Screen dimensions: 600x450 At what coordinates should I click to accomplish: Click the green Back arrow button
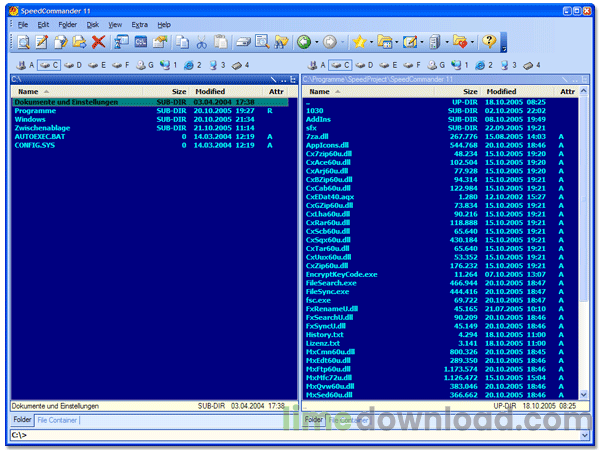point(304,42)
